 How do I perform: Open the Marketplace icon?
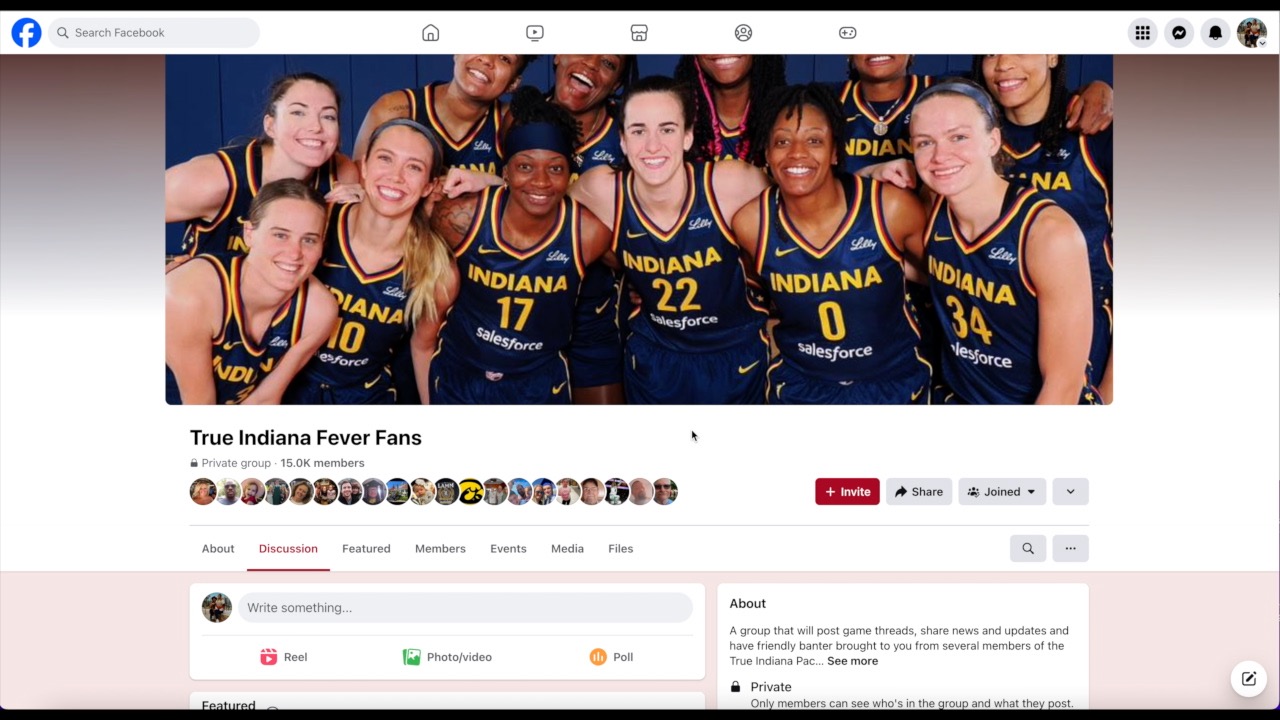(x=639, y=33)
